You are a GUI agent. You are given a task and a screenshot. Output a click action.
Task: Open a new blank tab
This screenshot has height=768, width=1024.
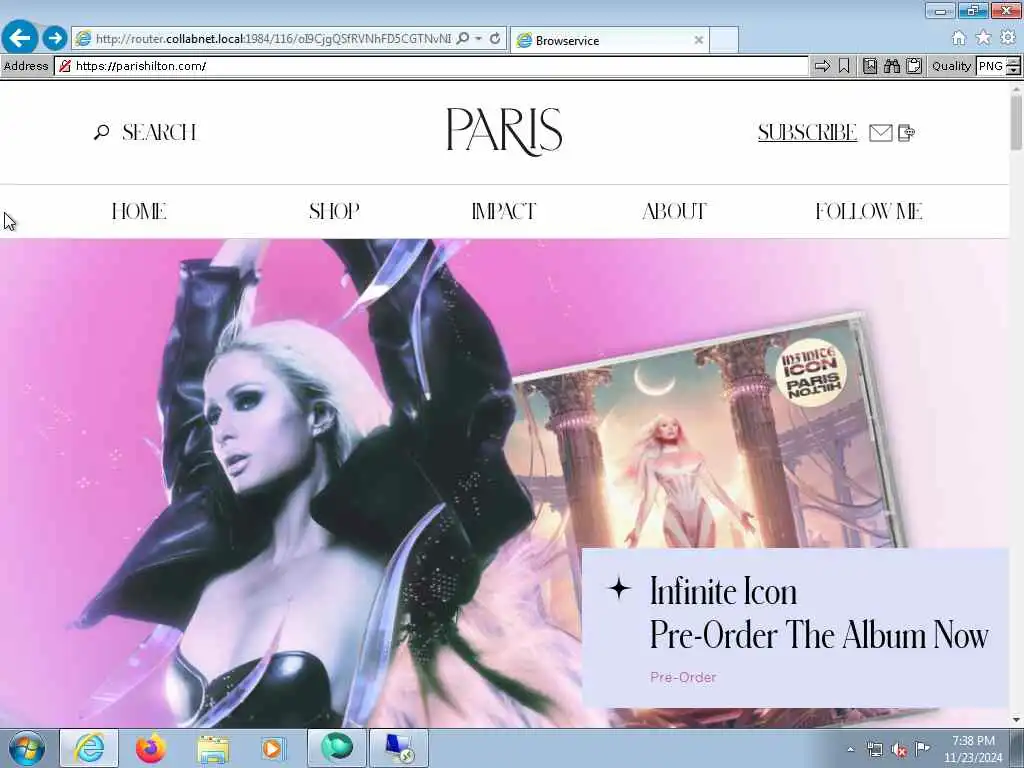724,40
